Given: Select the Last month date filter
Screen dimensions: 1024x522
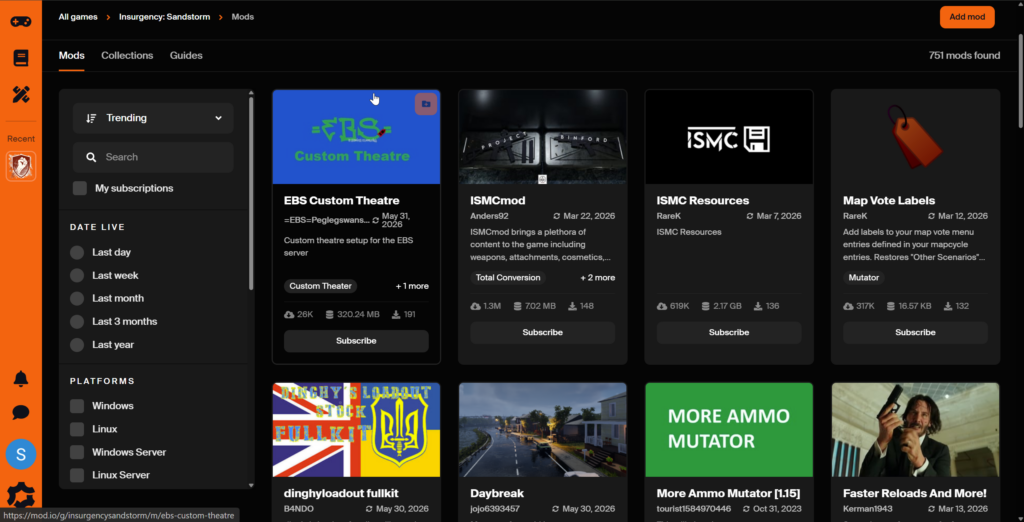Looking at the screenshot, I should pyautogui.click(x=77, y=299).
